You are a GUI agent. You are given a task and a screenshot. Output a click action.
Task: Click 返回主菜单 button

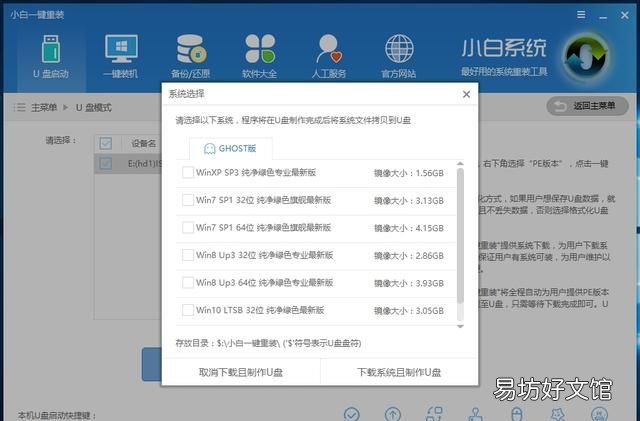[587, 106]
